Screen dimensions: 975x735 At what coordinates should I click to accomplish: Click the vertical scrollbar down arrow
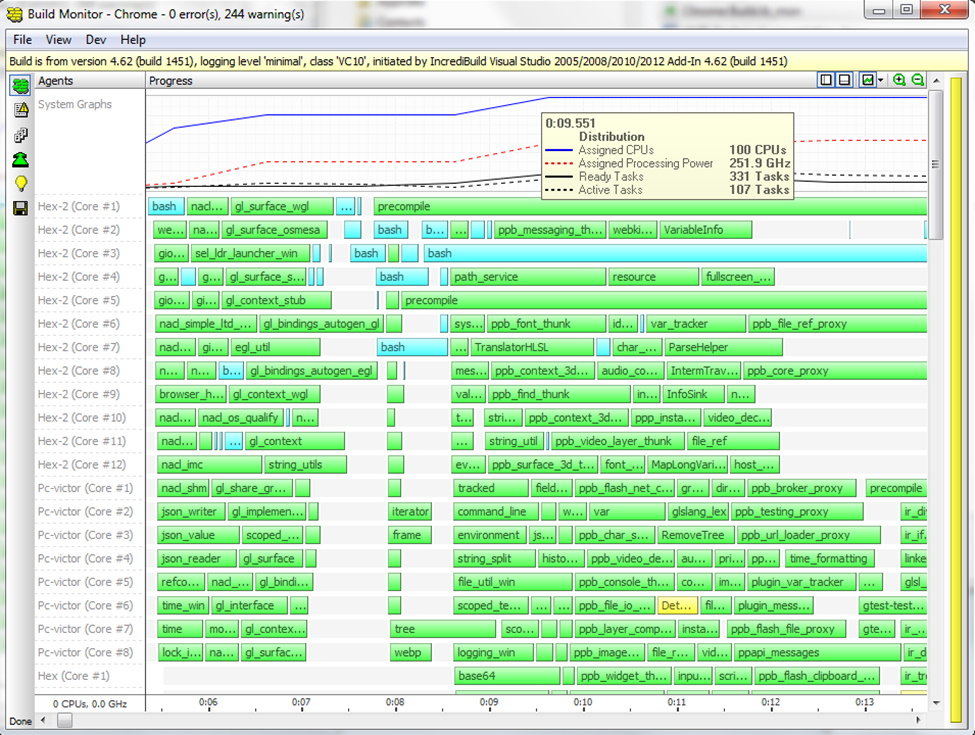936,703
